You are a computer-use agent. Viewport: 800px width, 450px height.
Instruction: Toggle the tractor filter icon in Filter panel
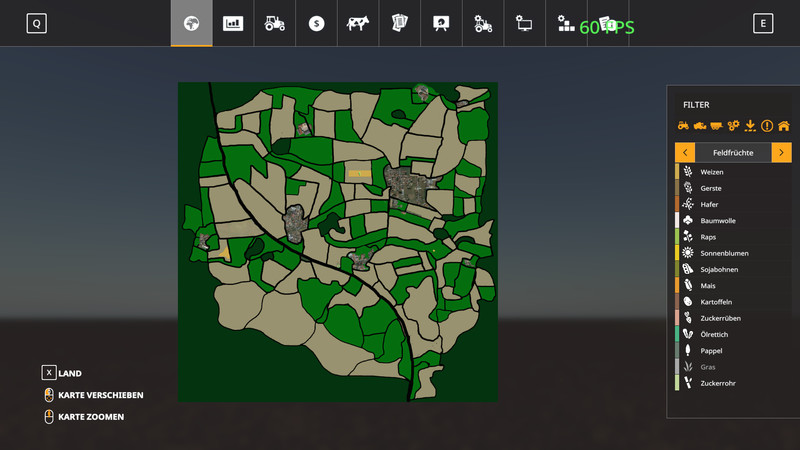point(683,126)
